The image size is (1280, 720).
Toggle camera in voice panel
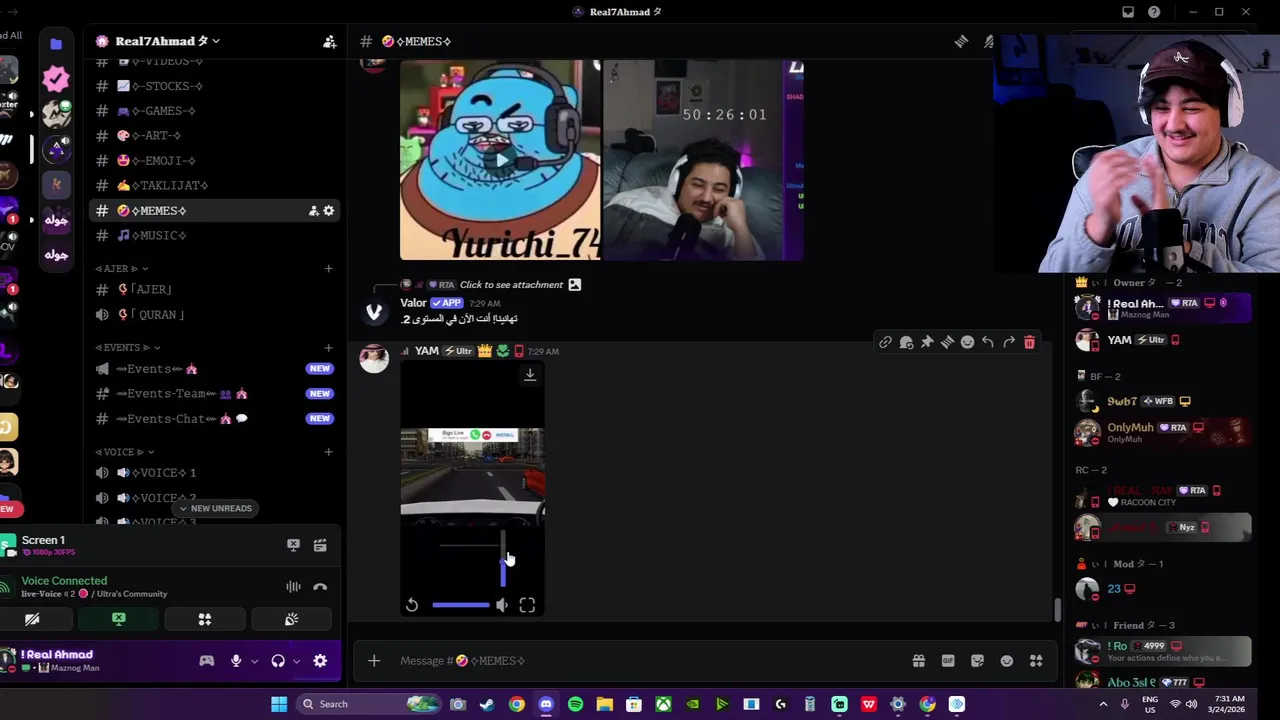point(32,619)
